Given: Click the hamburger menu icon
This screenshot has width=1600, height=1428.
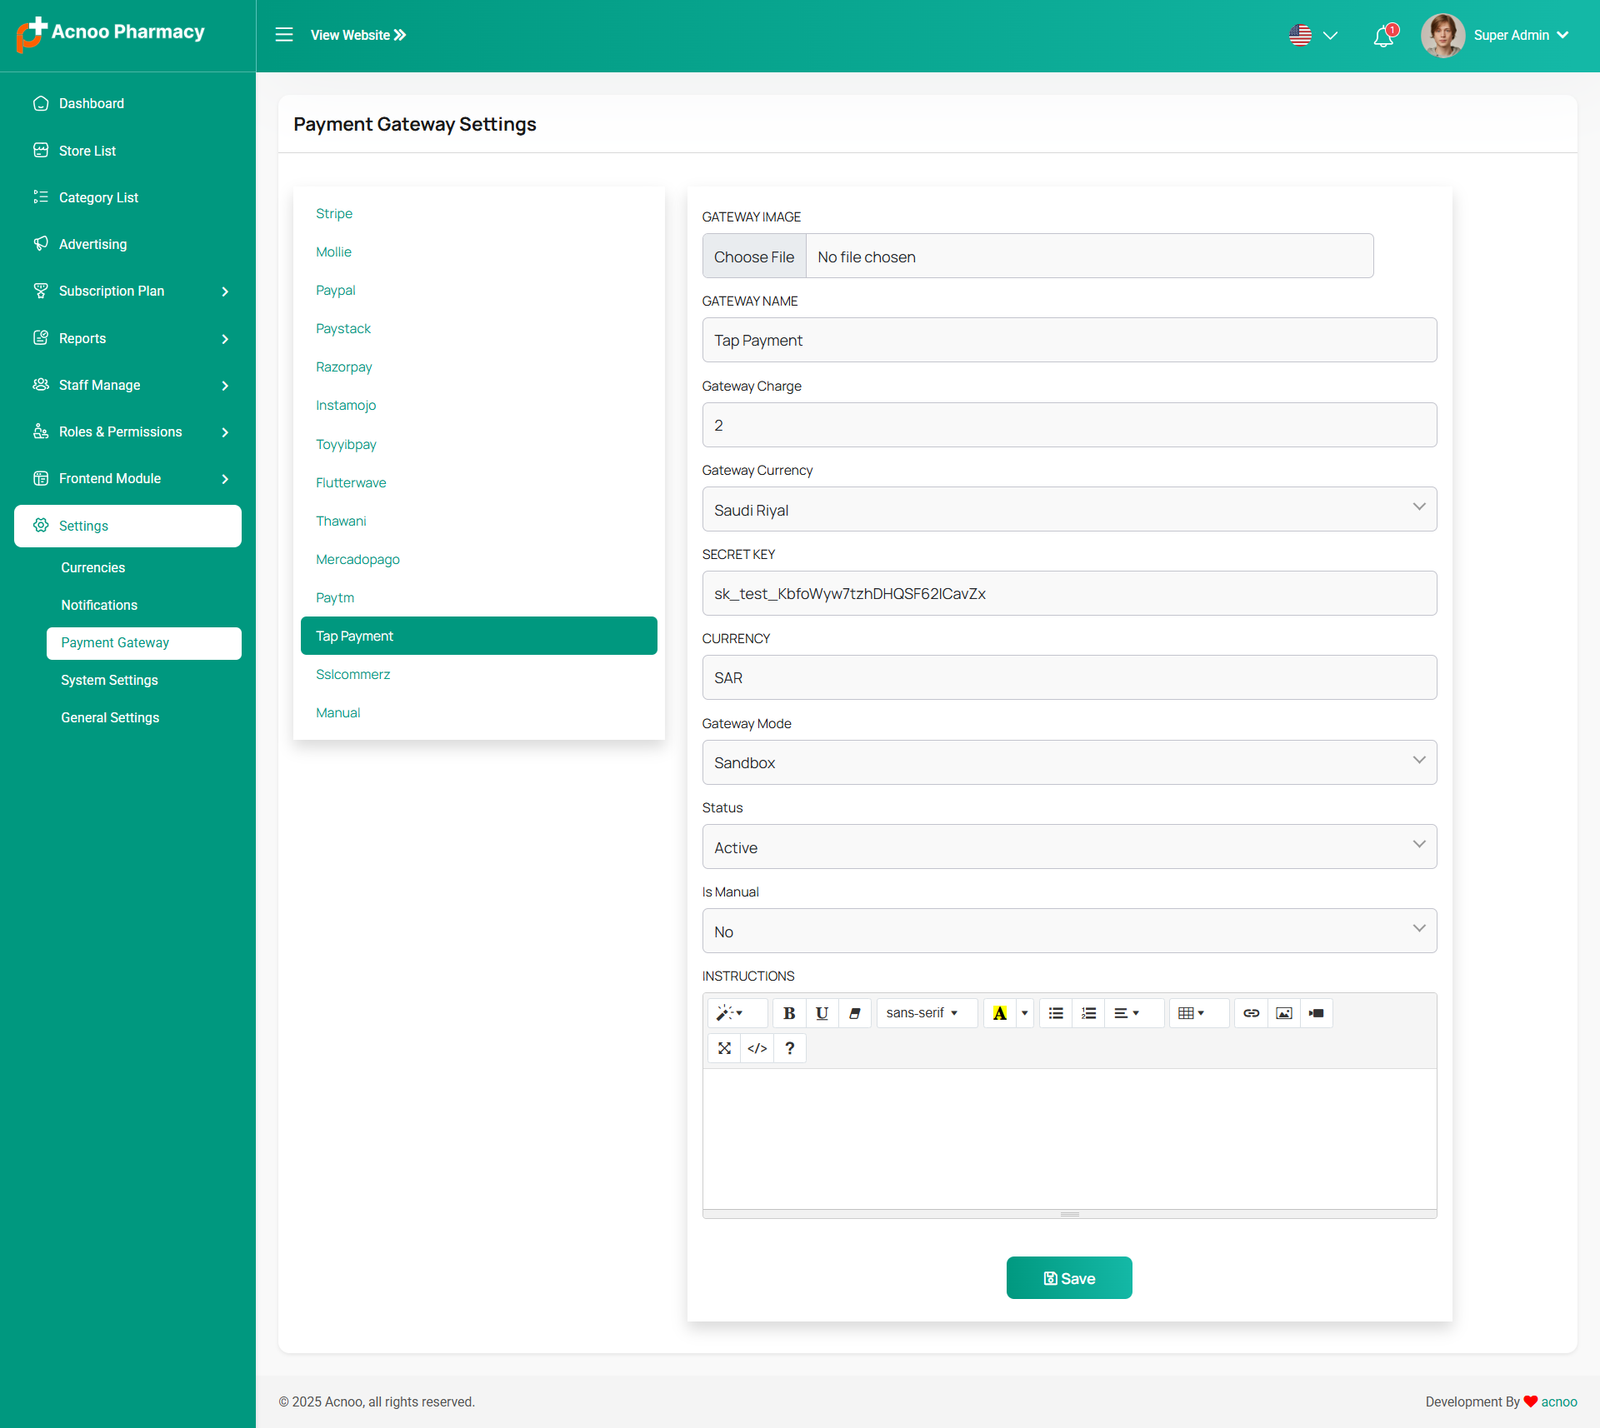Looking at the screenshot, I should 284,35.
